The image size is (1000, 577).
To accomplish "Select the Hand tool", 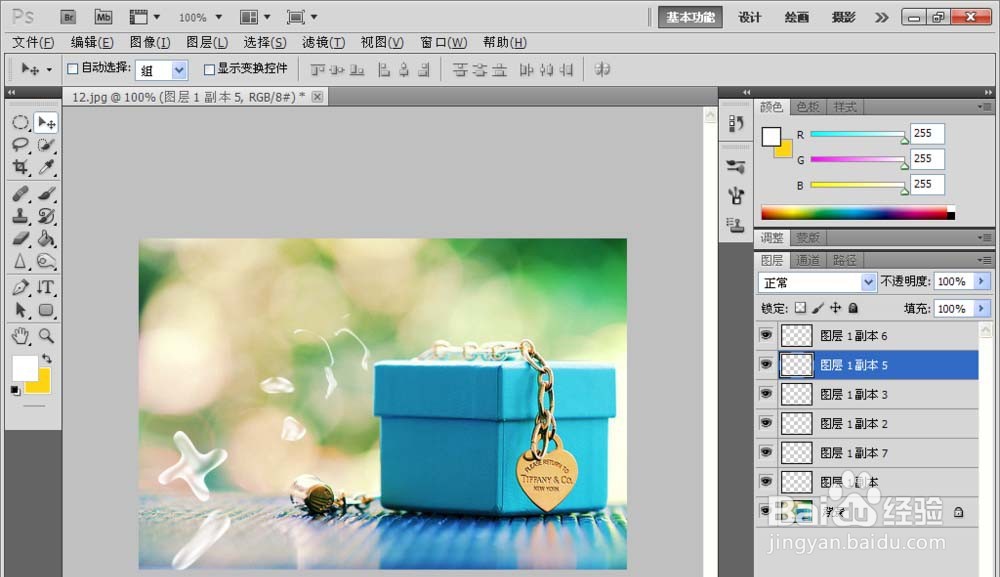I will point(20,335).
